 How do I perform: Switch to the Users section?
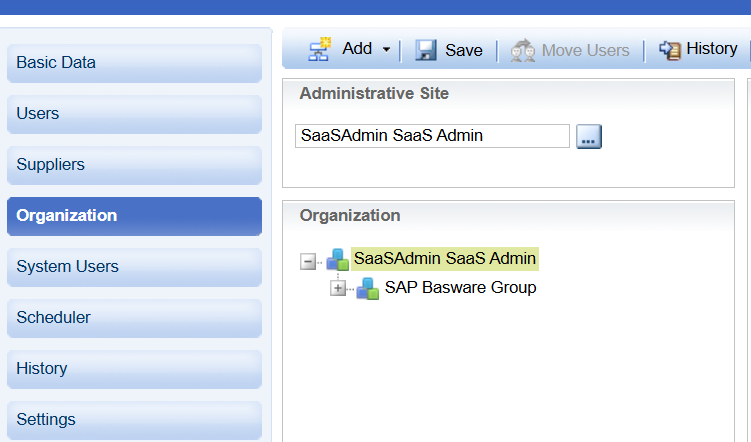click(134, 113)
